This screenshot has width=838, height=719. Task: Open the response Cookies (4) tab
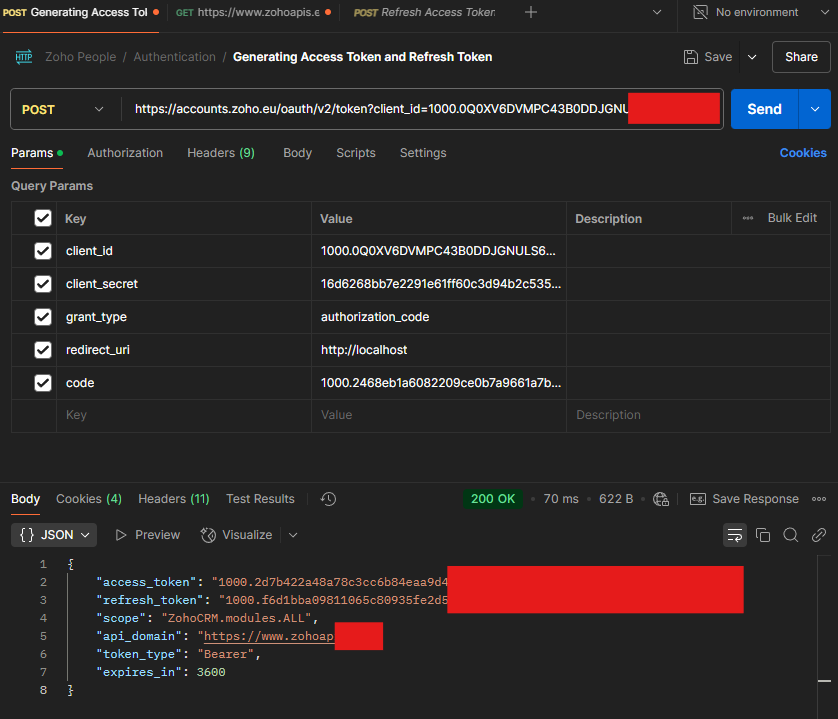[x=89, y=499]
